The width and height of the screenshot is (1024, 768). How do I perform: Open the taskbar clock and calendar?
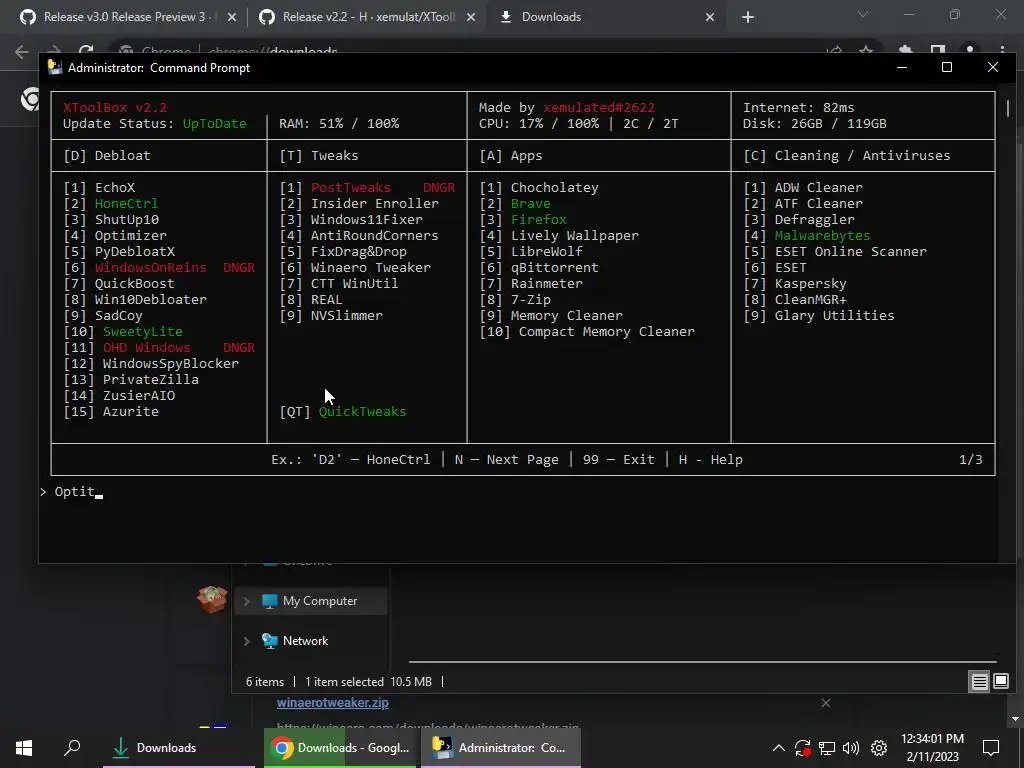coord(932,748)
